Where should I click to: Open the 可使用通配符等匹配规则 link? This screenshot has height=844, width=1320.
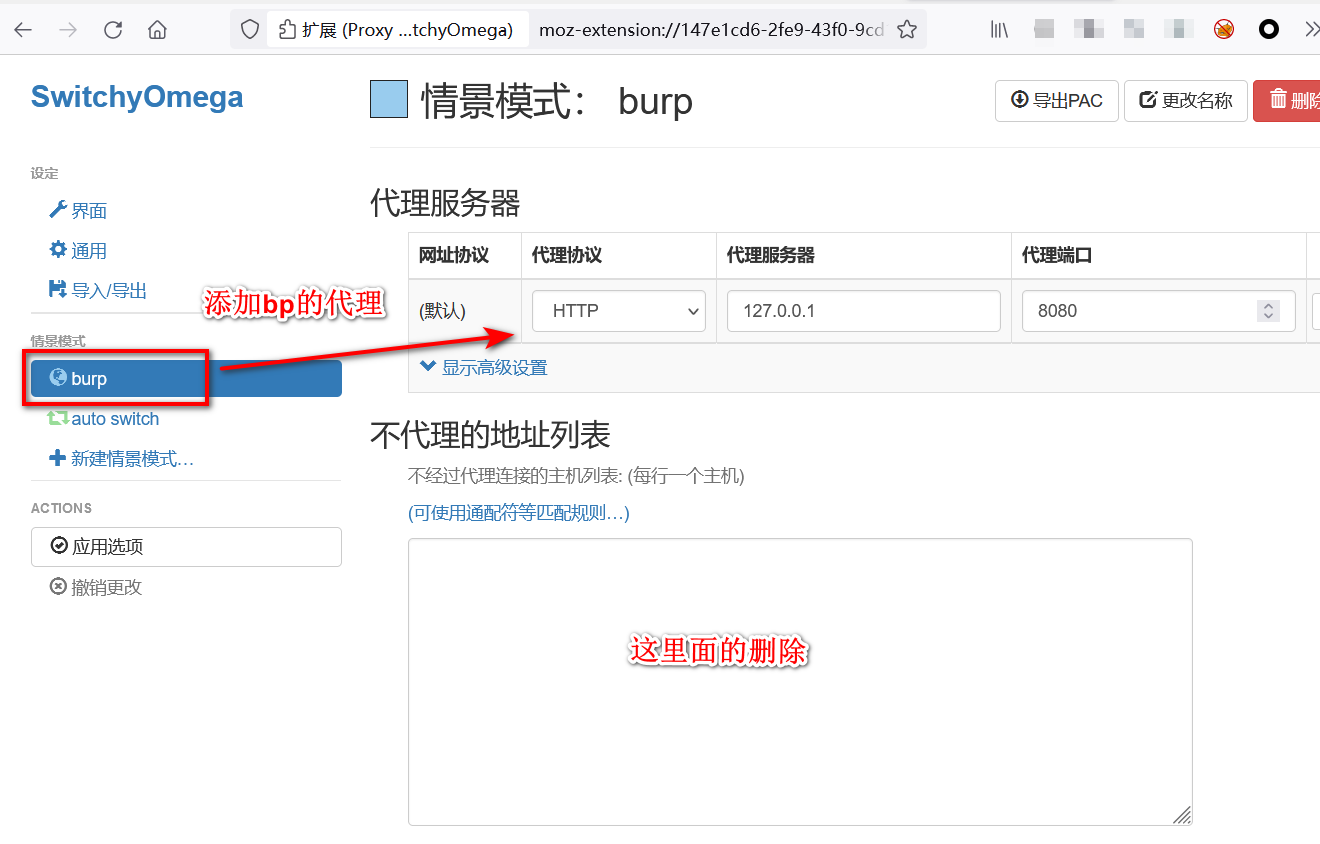(x=519, y=513)
